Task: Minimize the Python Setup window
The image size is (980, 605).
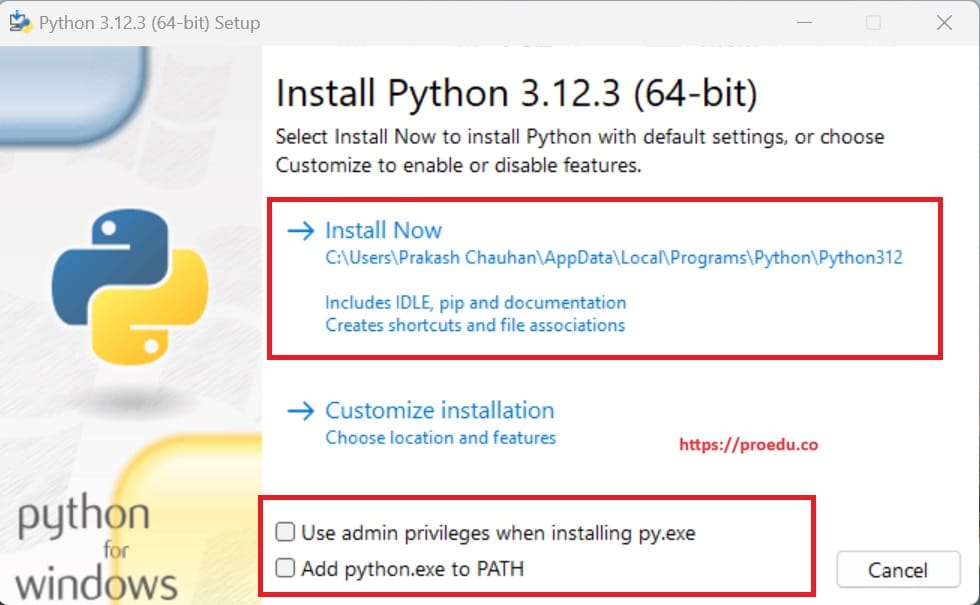Action: coord(805,22)
